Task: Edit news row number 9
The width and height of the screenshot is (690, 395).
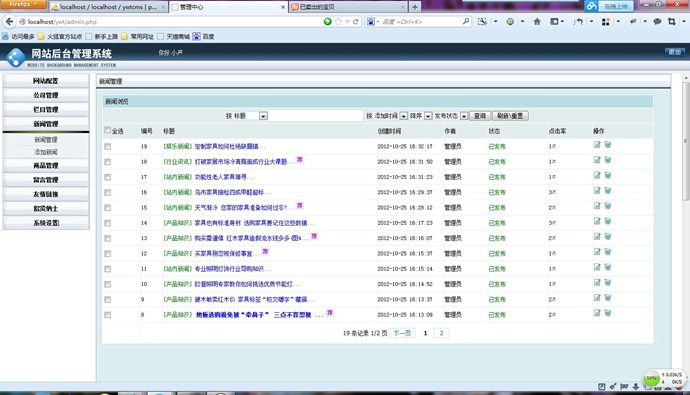Action: pos(597,298)
